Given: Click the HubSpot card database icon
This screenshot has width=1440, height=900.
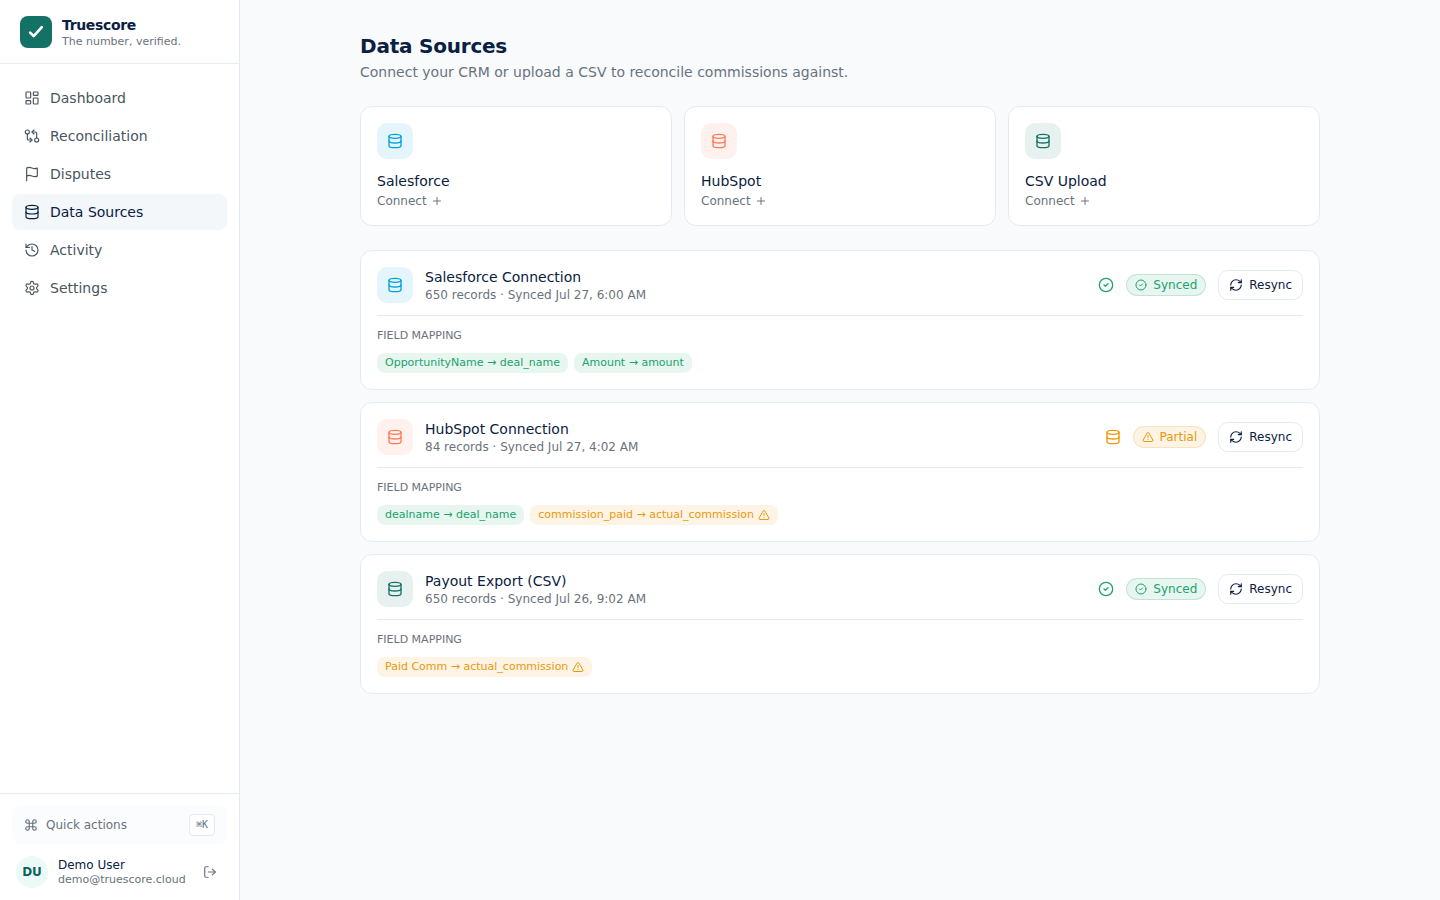Looking at the screenshot, I should (719, 141).
